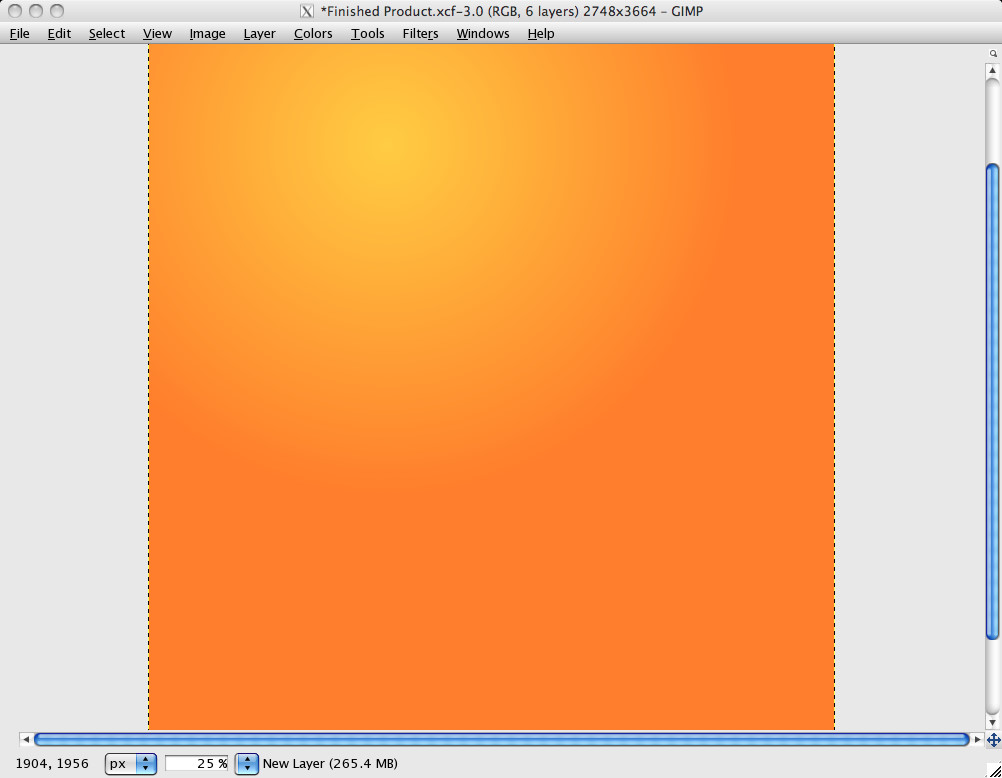Open the Colors menu
1002x778 pixels.
click(x=312, y=33)
